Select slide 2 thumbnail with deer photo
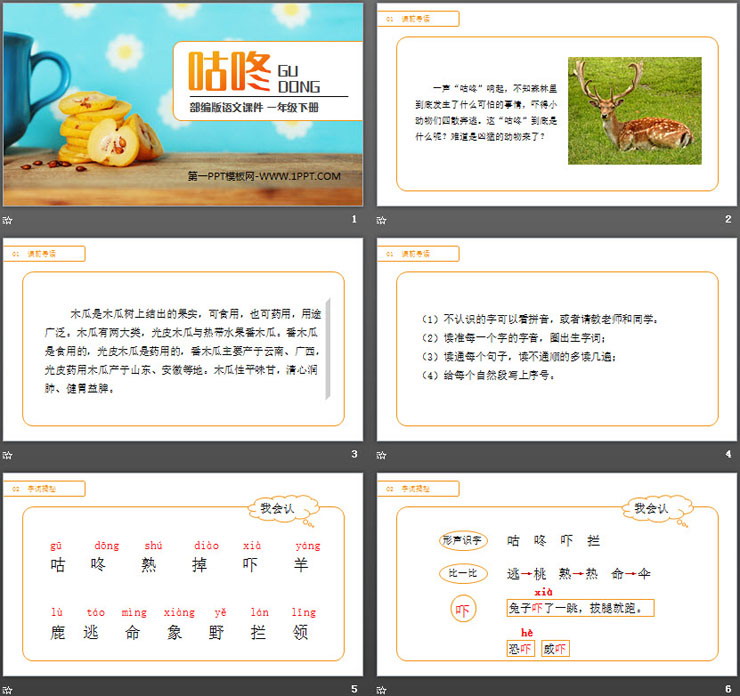The height and width of the screenshot is (696, 740). pyautogui.click(x=556, y=104)
